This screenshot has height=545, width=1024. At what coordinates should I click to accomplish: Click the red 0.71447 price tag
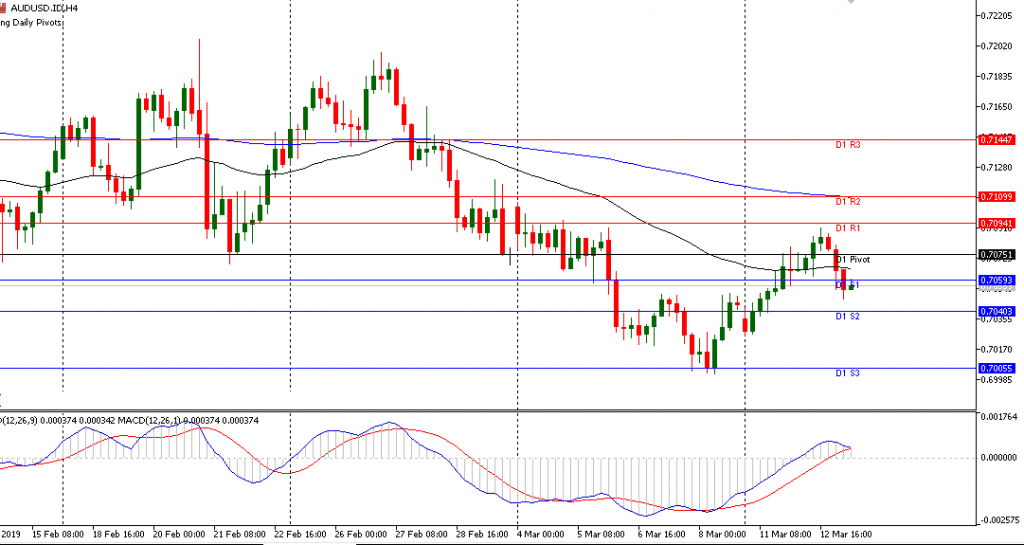[x=998, y=140]
